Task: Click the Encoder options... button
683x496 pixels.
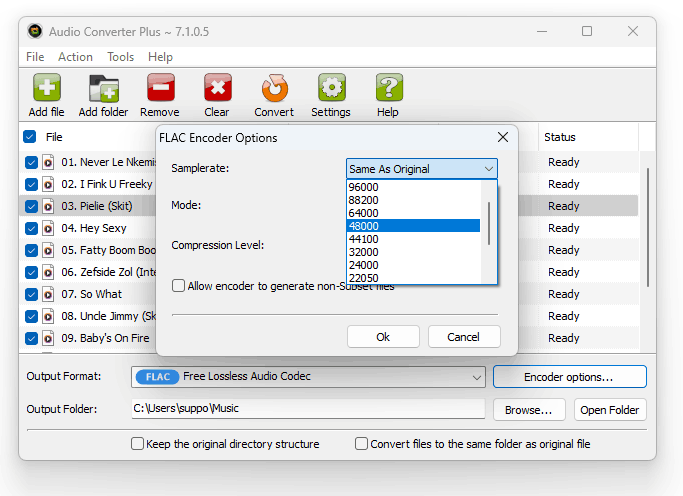Action: tap(569, 377)
